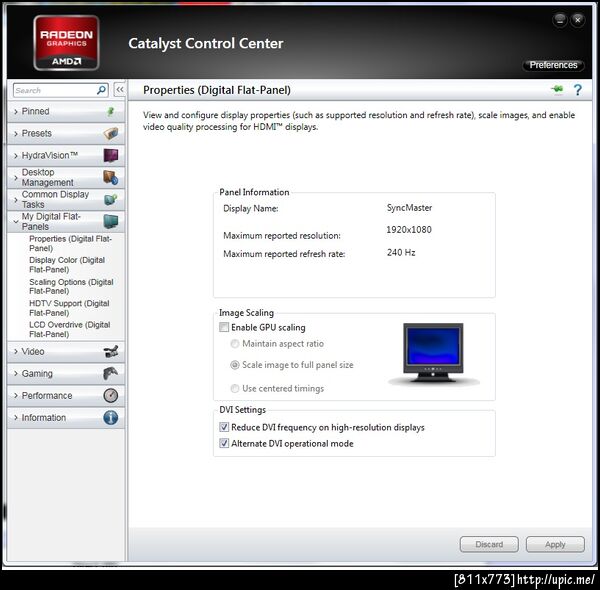This screenshot has height=590, width=600.
Task: Expand the Performance section
Action: point(66,395)
